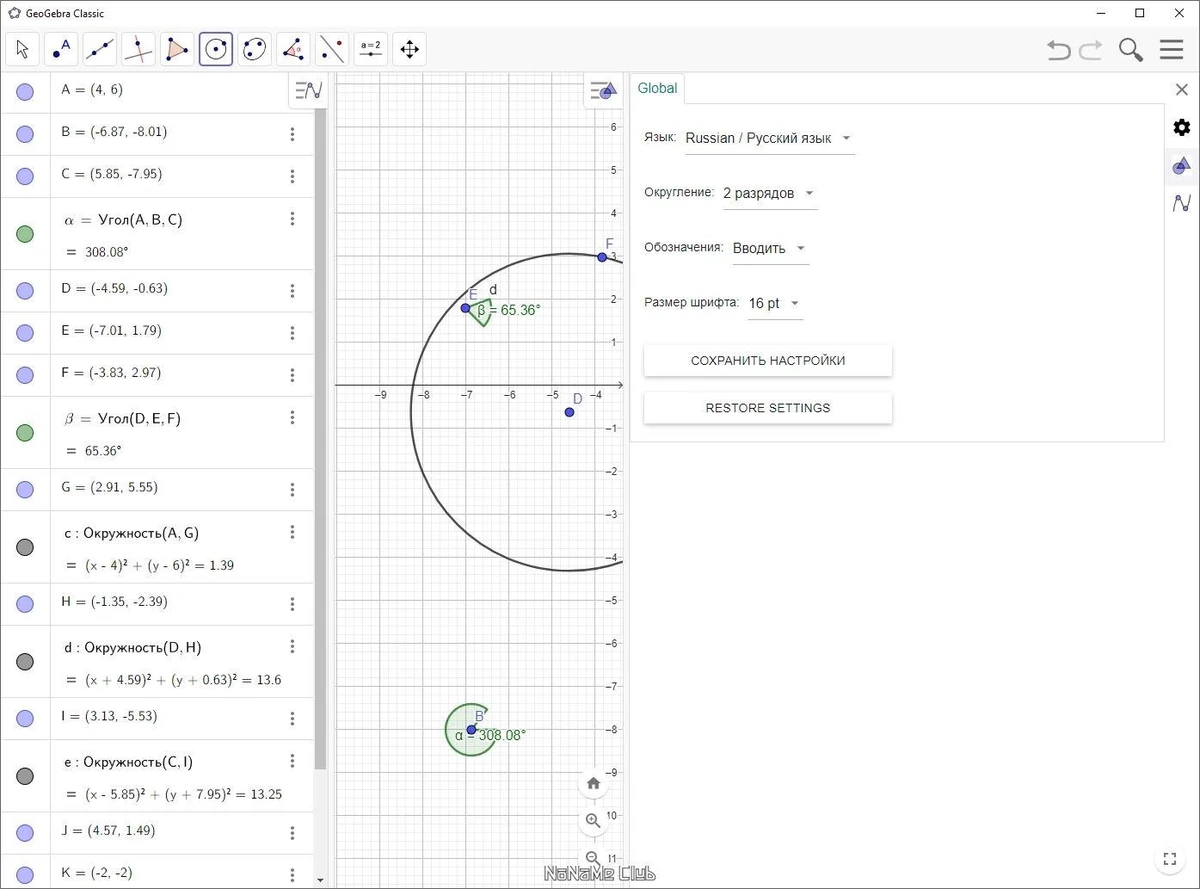Click scroll down arrow in algebra view
Viewport: 1200px width, 889px height.
coord(320,880)
